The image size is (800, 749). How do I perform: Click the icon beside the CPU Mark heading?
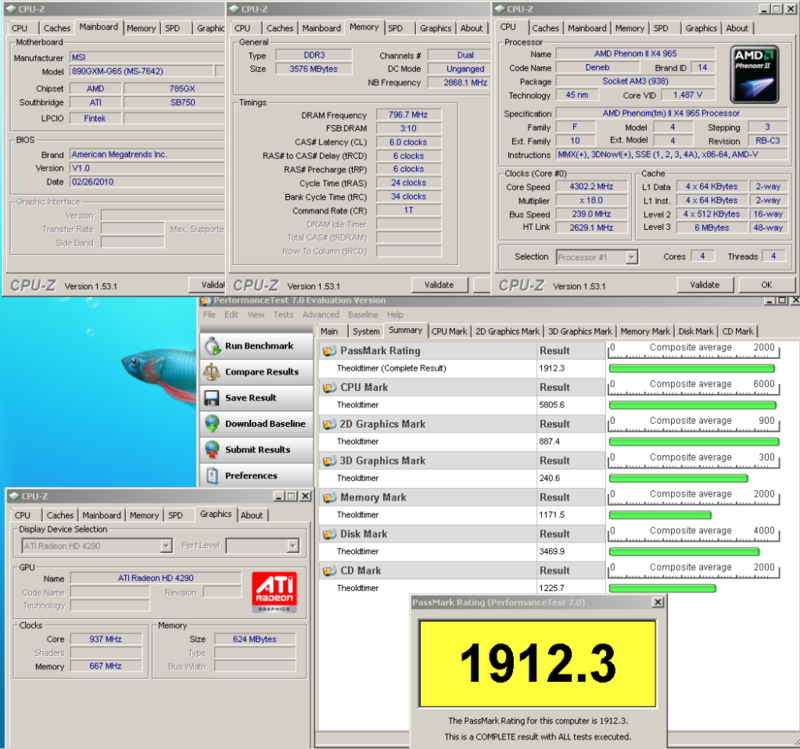[329, 388]
